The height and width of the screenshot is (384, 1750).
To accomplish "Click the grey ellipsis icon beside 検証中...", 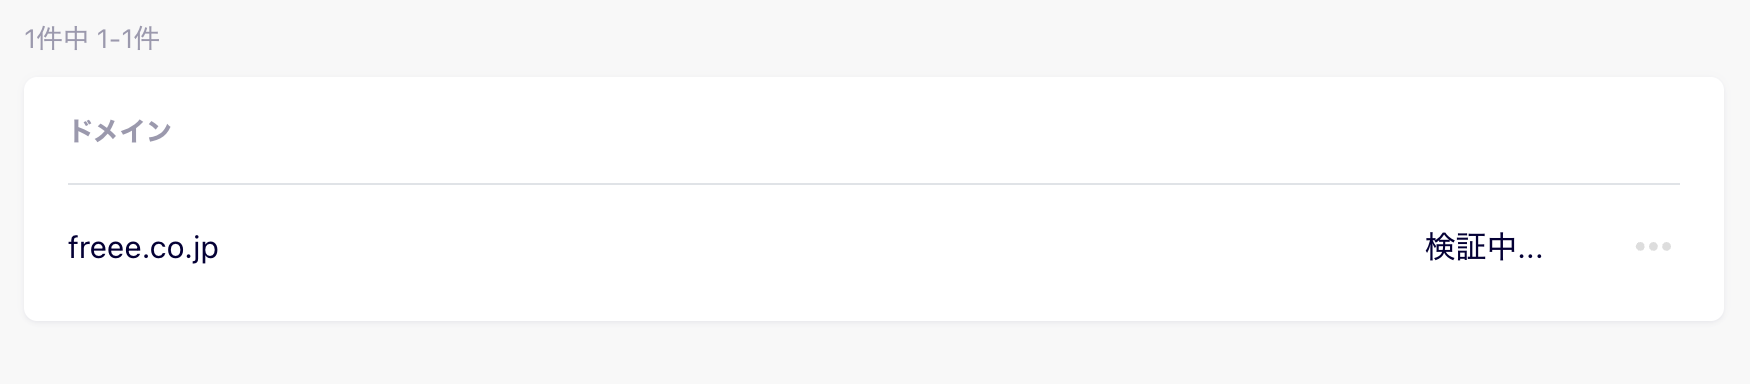I will 1653,247.
